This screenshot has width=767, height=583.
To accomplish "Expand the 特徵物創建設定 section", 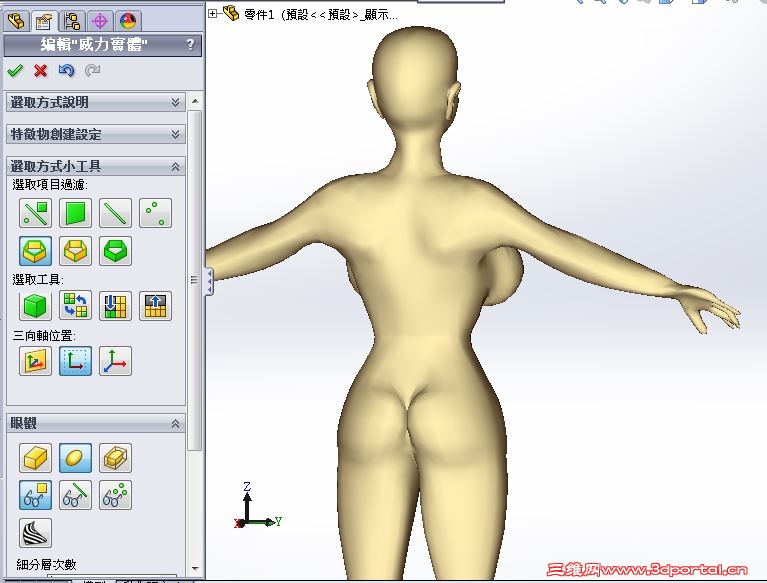I will (x=95, y=134).
